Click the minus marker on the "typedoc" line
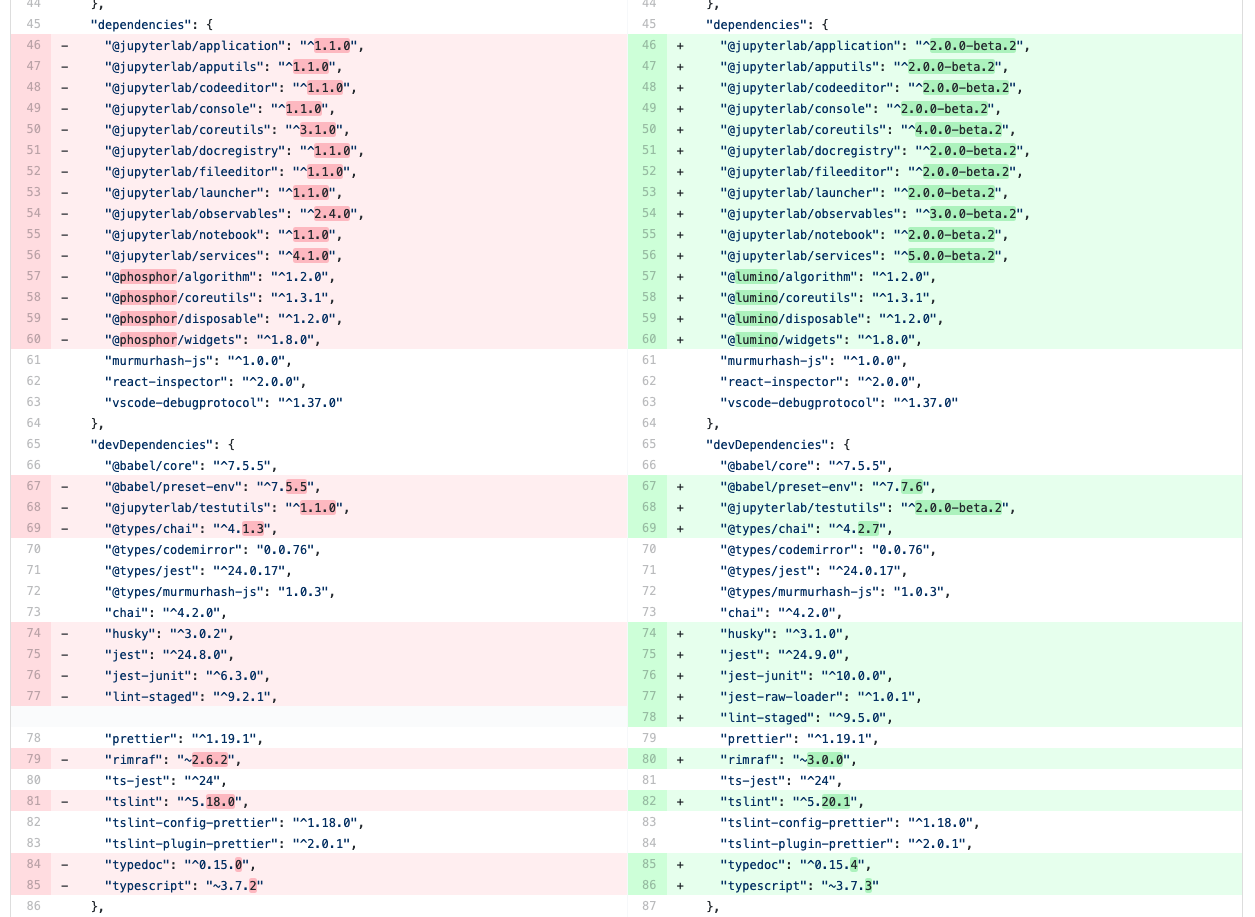 [x=64, y=864]
